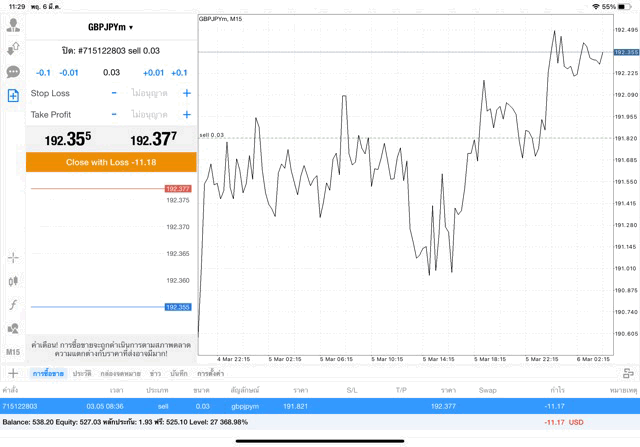
Task: Tap the new order document icon
Action: pos(13,96)
